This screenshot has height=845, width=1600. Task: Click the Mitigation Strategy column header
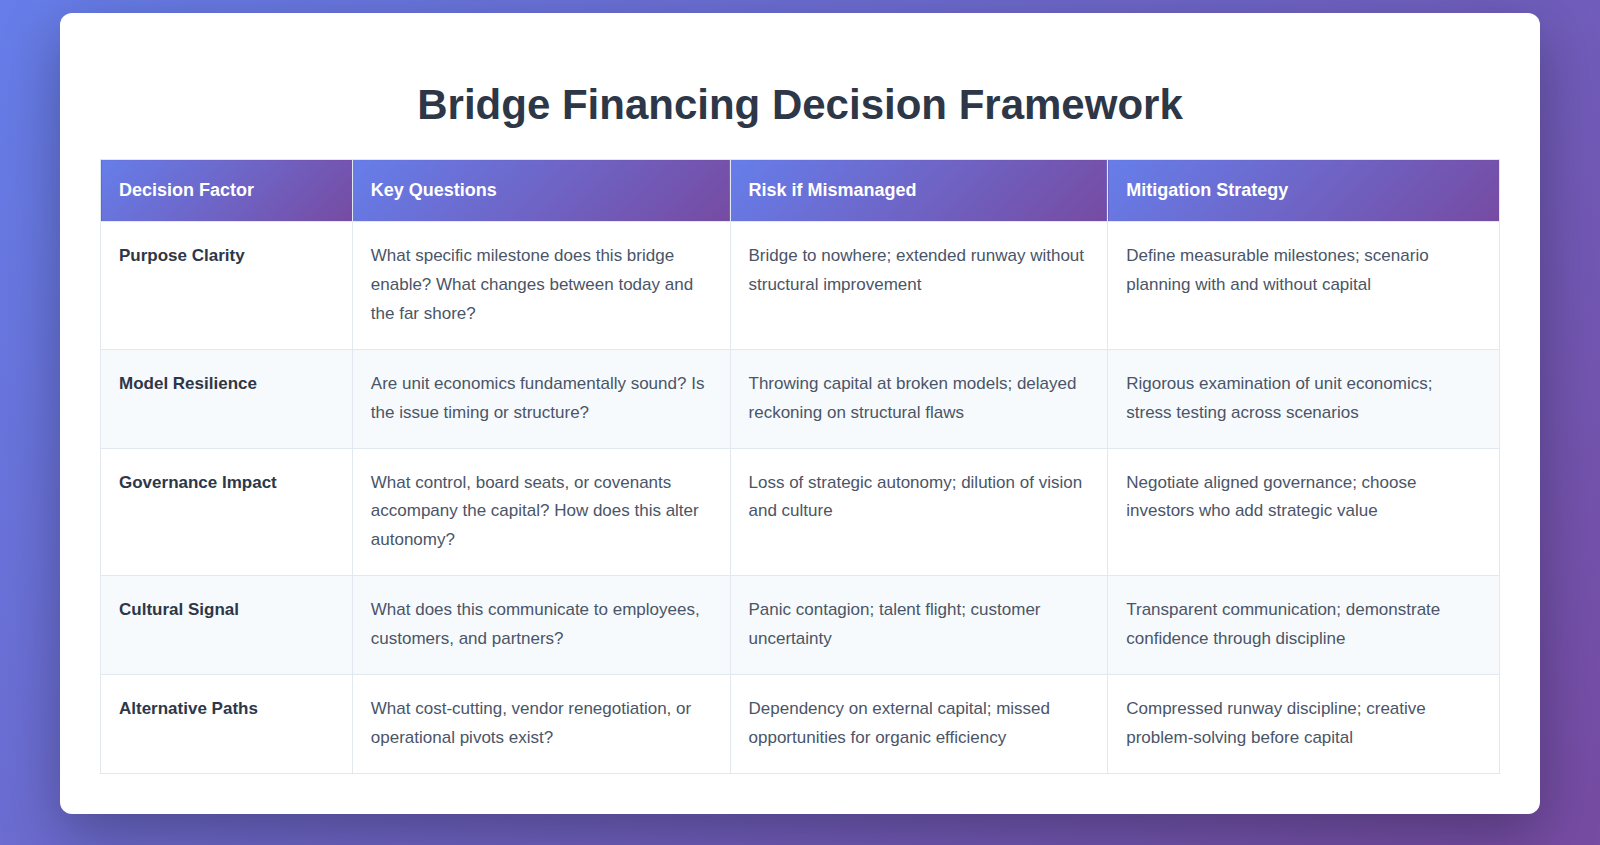click(1206, 190)
